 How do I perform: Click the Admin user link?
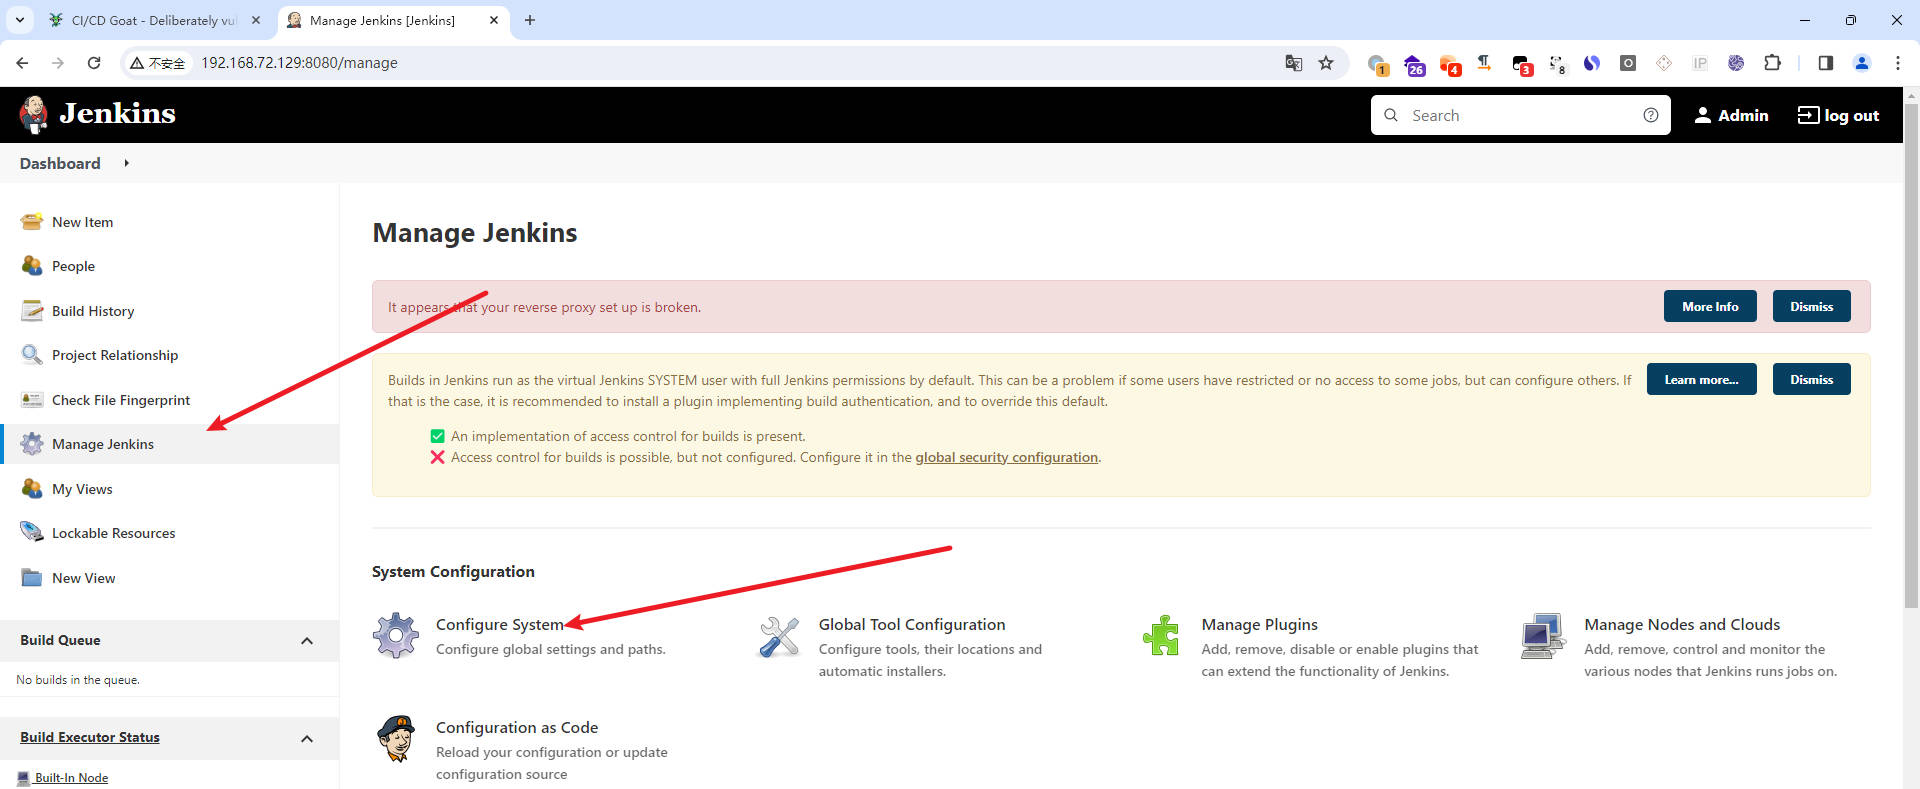[x=1731, y=115]
